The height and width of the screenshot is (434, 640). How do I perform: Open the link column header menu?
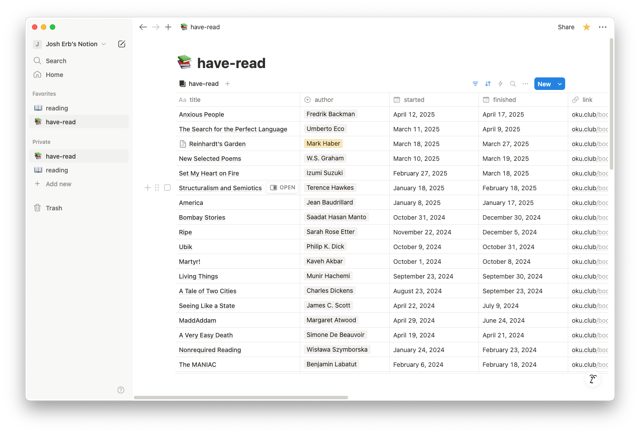tap(588, 100)
